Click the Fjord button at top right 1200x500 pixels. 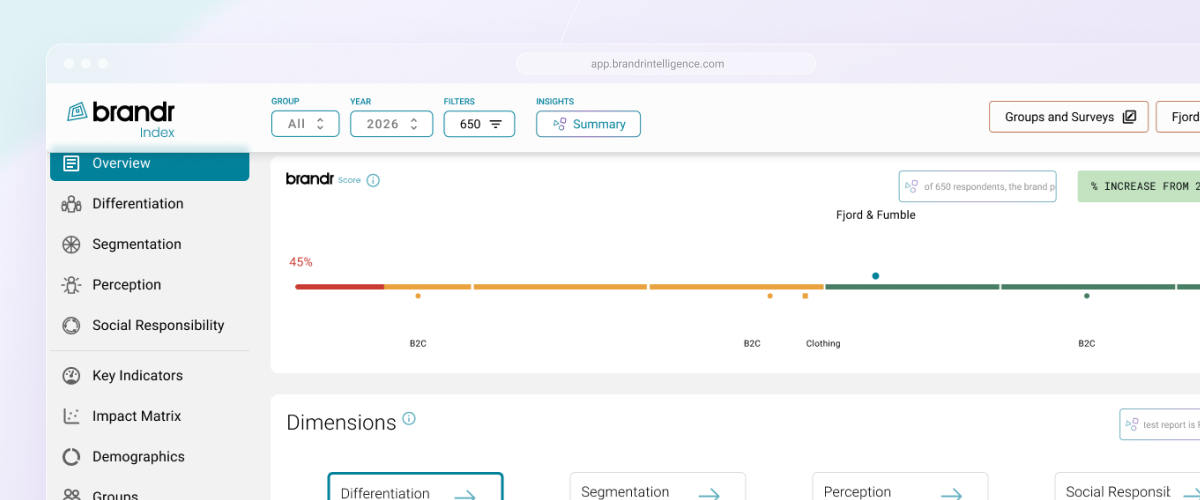tap(1178, 117)
